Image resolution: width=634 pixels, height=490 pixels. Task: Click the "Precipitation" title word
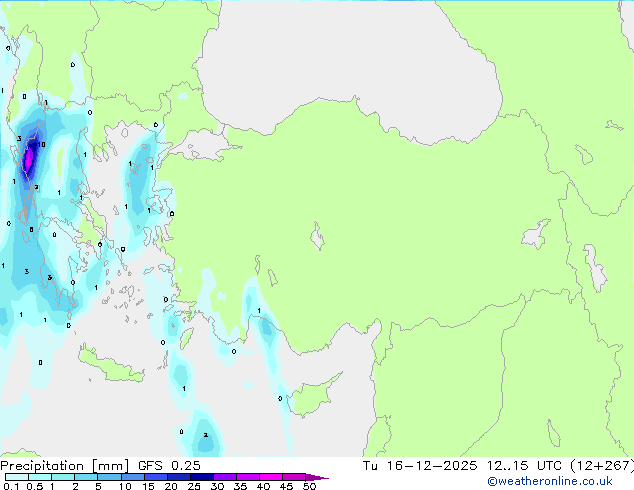pos(42,466)
